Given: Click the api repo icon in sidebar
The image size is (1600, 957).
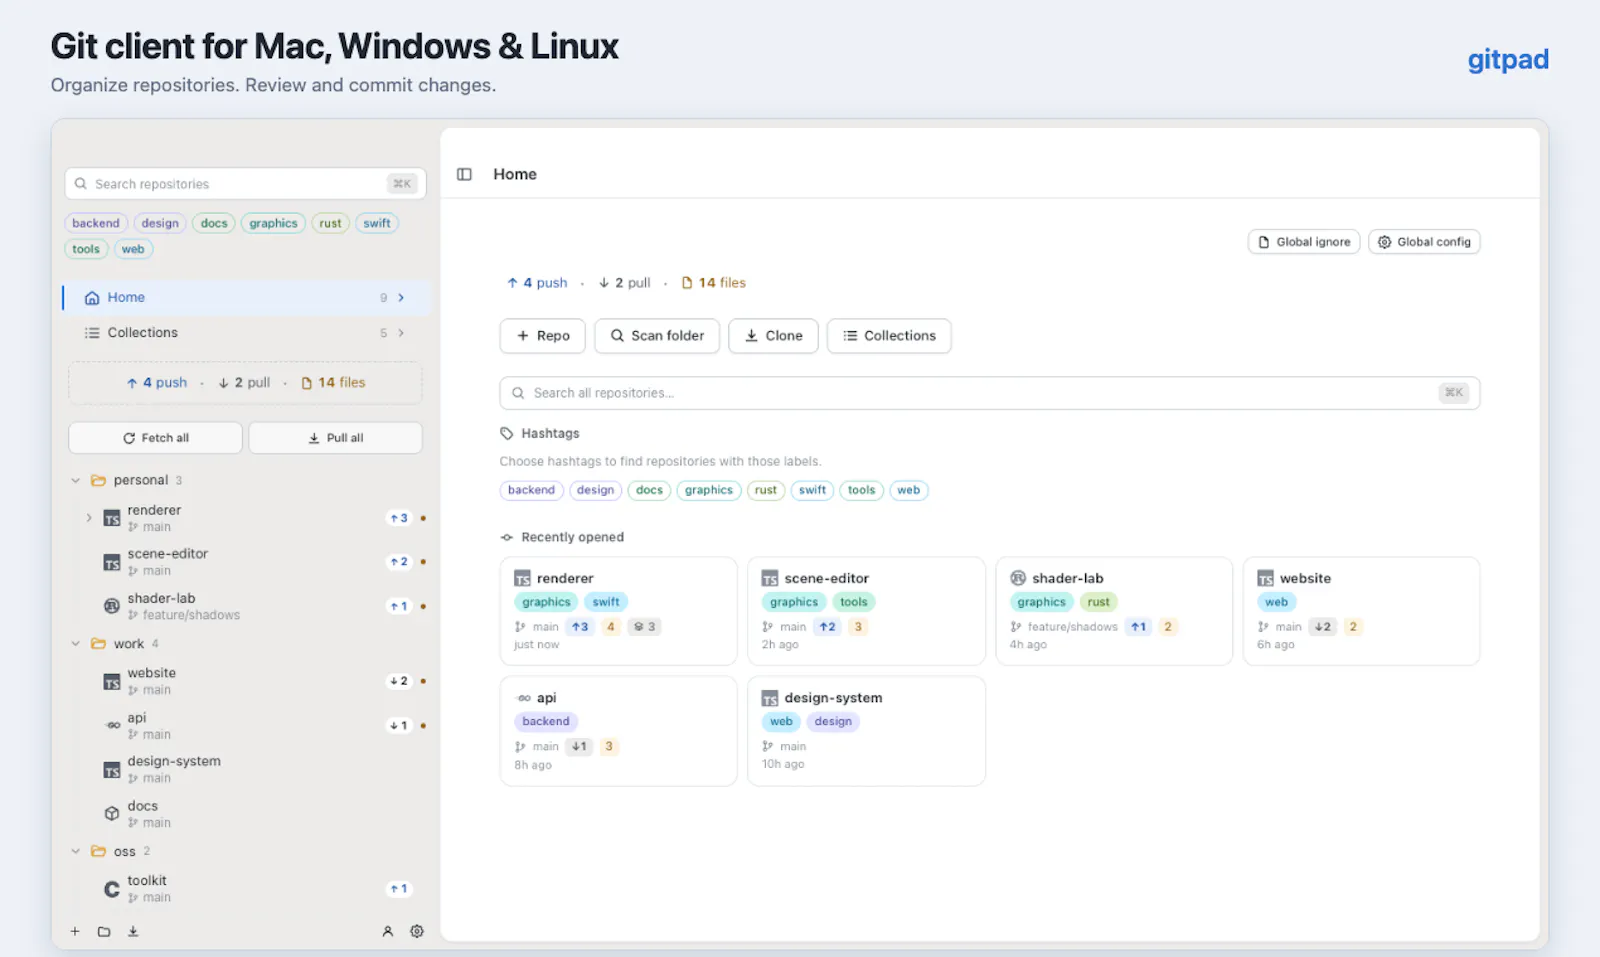Looking at the screenshot, I should [x=113, y=725].
